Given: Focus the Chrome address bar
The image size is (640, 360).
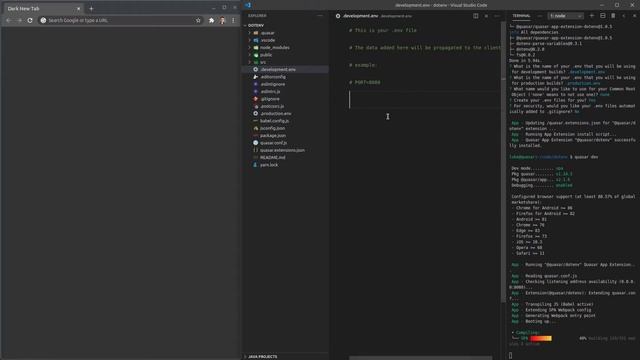Looking at the screenshot, I should [120, 20].
